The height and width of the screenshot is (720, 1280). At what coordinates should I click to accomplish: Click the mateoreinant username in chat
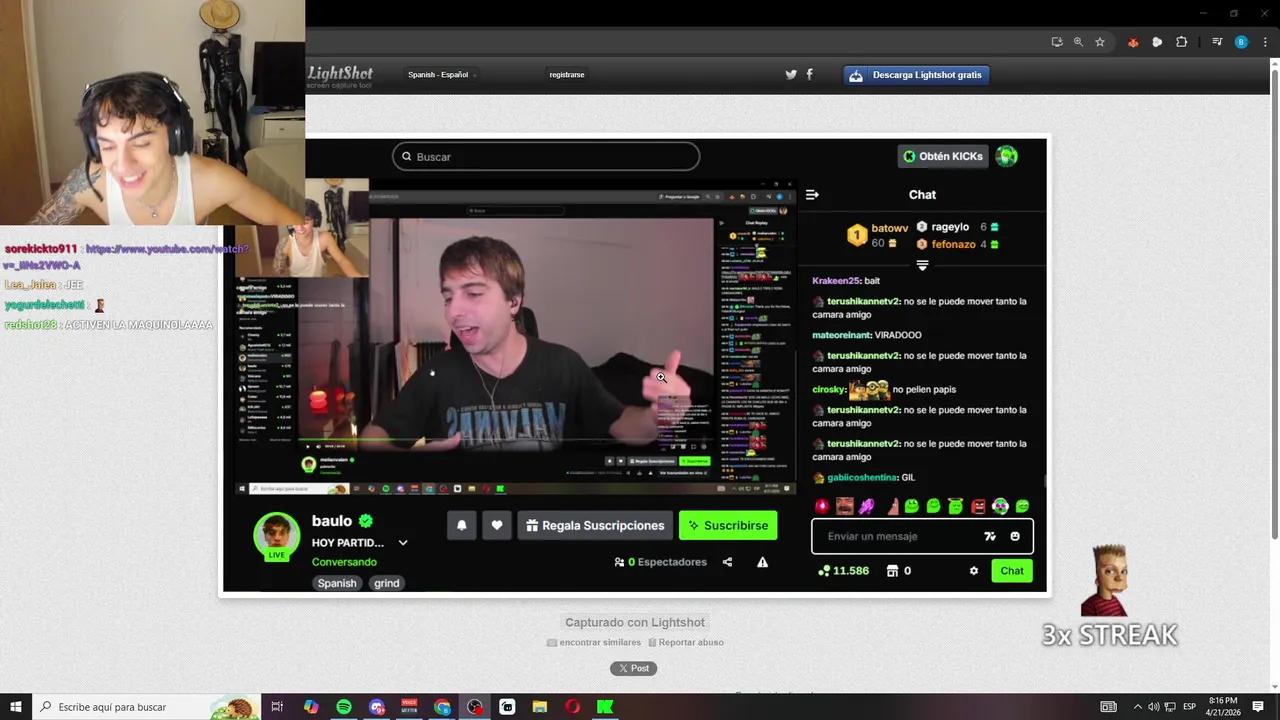(x=841, y=335)
